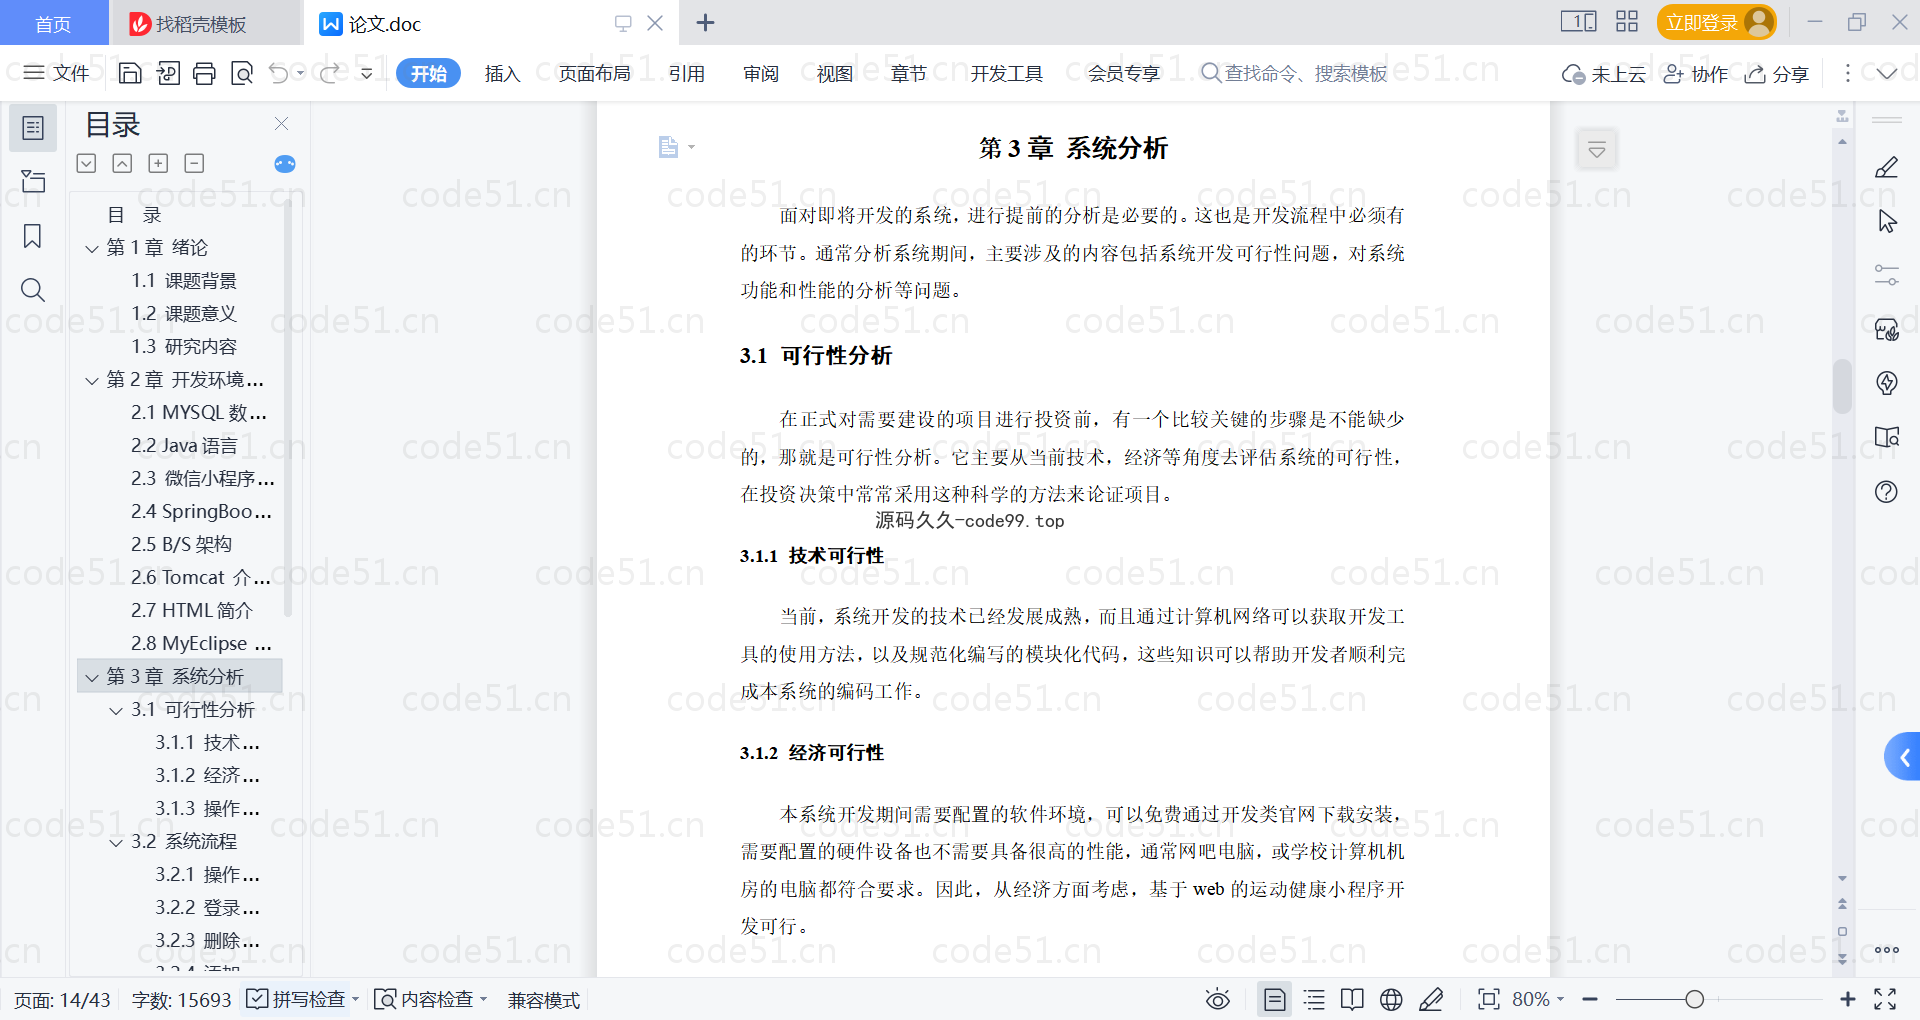Image resolution: width=1920 pixels, height=1020 pixels.
Task: Click the Save icon in toolbar
Action: 130,73
